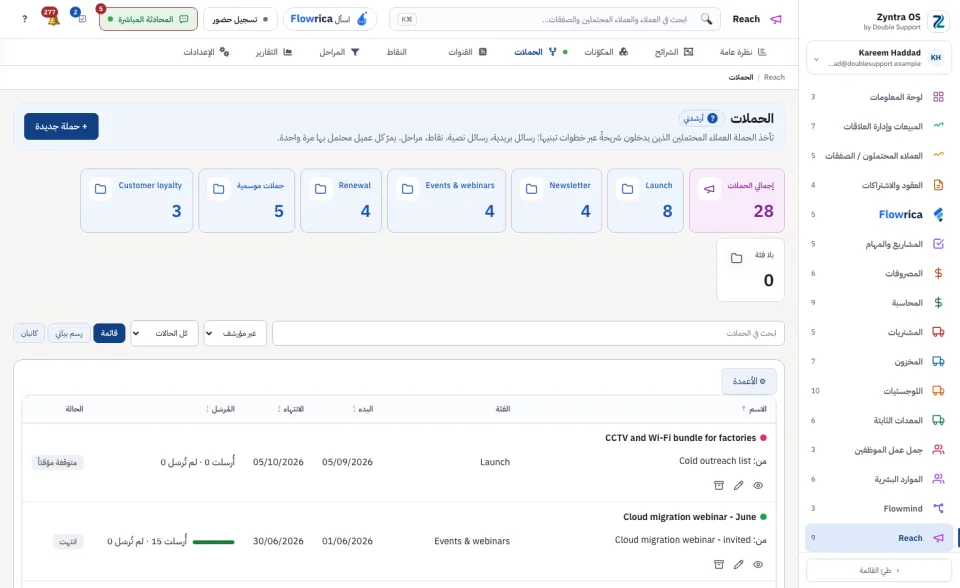Open the sales and CRM sidebar item
Image resolution: width=960 pixels, height=588 pixels.
878,126
